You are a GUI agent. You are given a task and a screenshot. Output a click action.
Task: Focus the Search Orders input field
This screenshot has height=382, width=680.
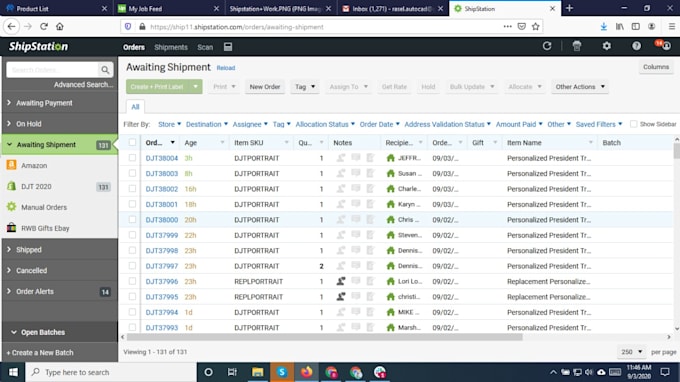point(53,70)
